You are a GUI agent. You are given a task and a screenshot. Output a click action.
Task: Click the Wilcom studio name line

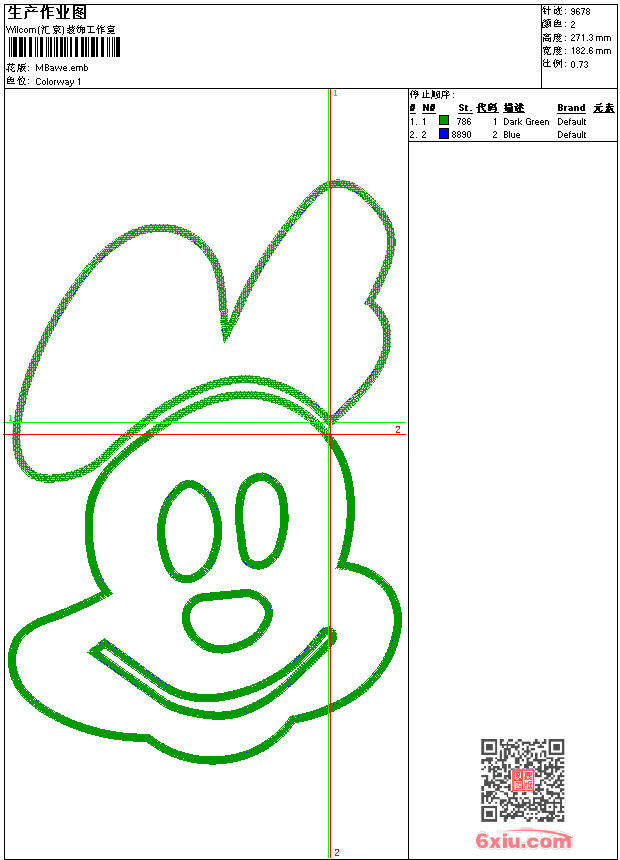(61, 30)
